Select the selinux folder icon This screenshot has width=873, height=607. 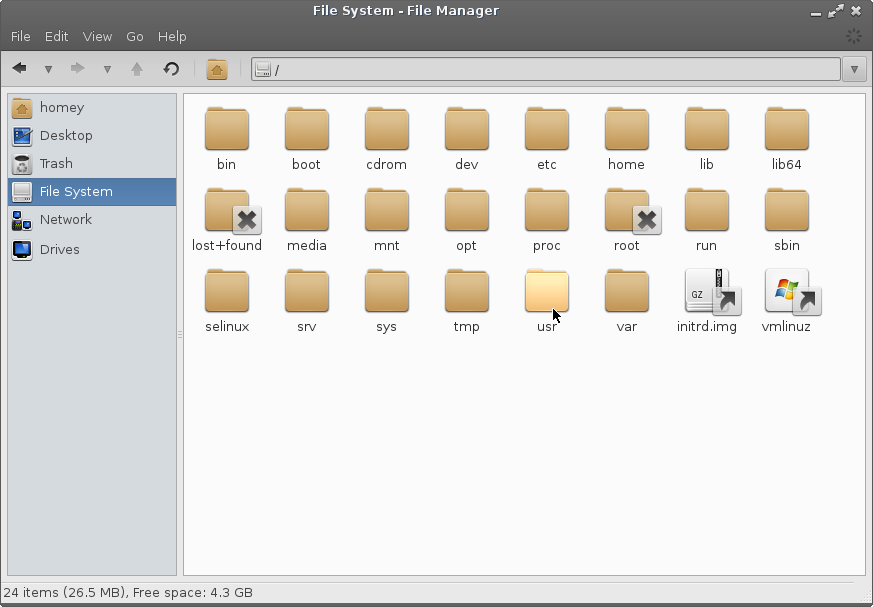click(x=227, y=291)
